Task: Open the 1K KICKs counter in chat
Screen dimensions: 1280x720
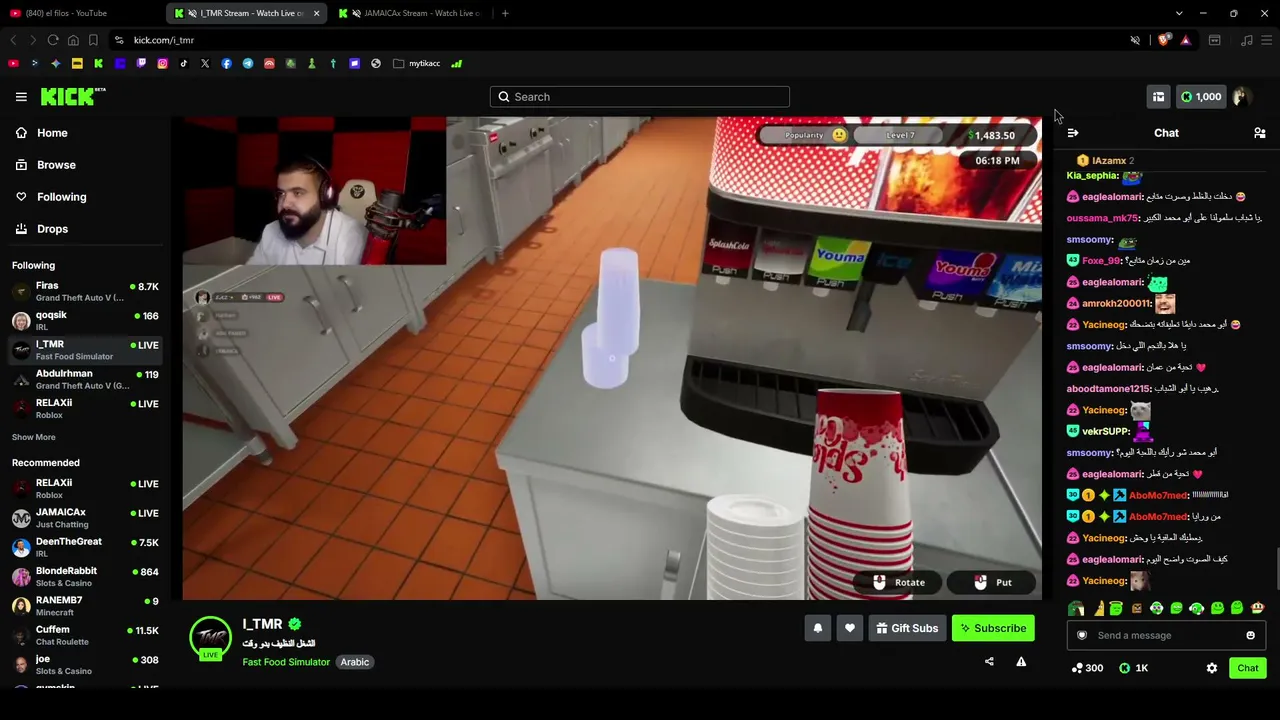Action: (x=1134, y=668)
